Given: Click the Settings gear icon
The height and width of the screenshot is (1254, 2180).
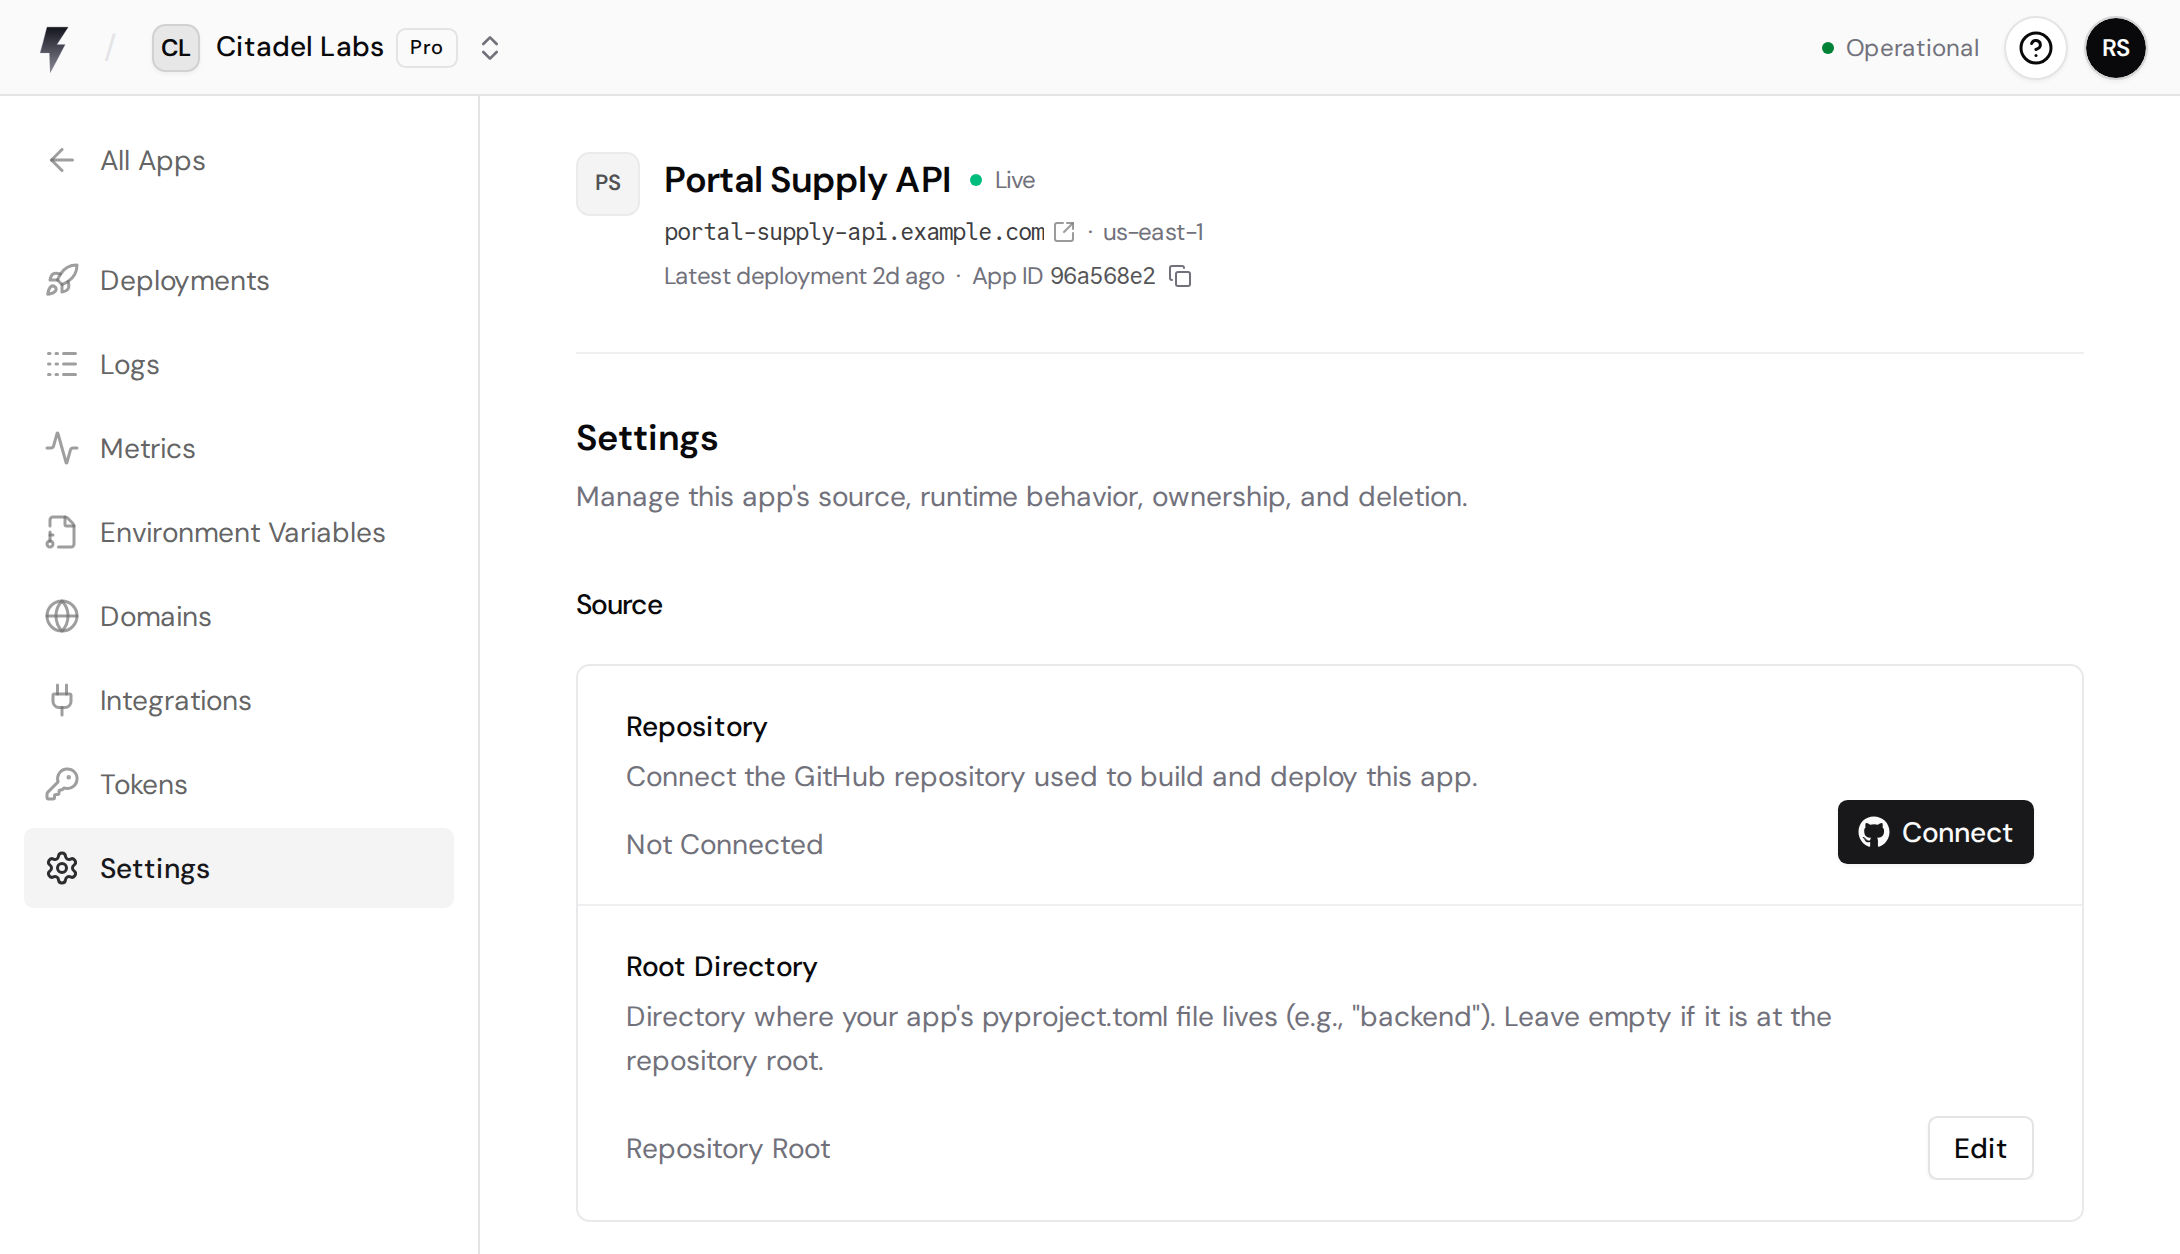Looking at the screenshot, I should [62, 868].
